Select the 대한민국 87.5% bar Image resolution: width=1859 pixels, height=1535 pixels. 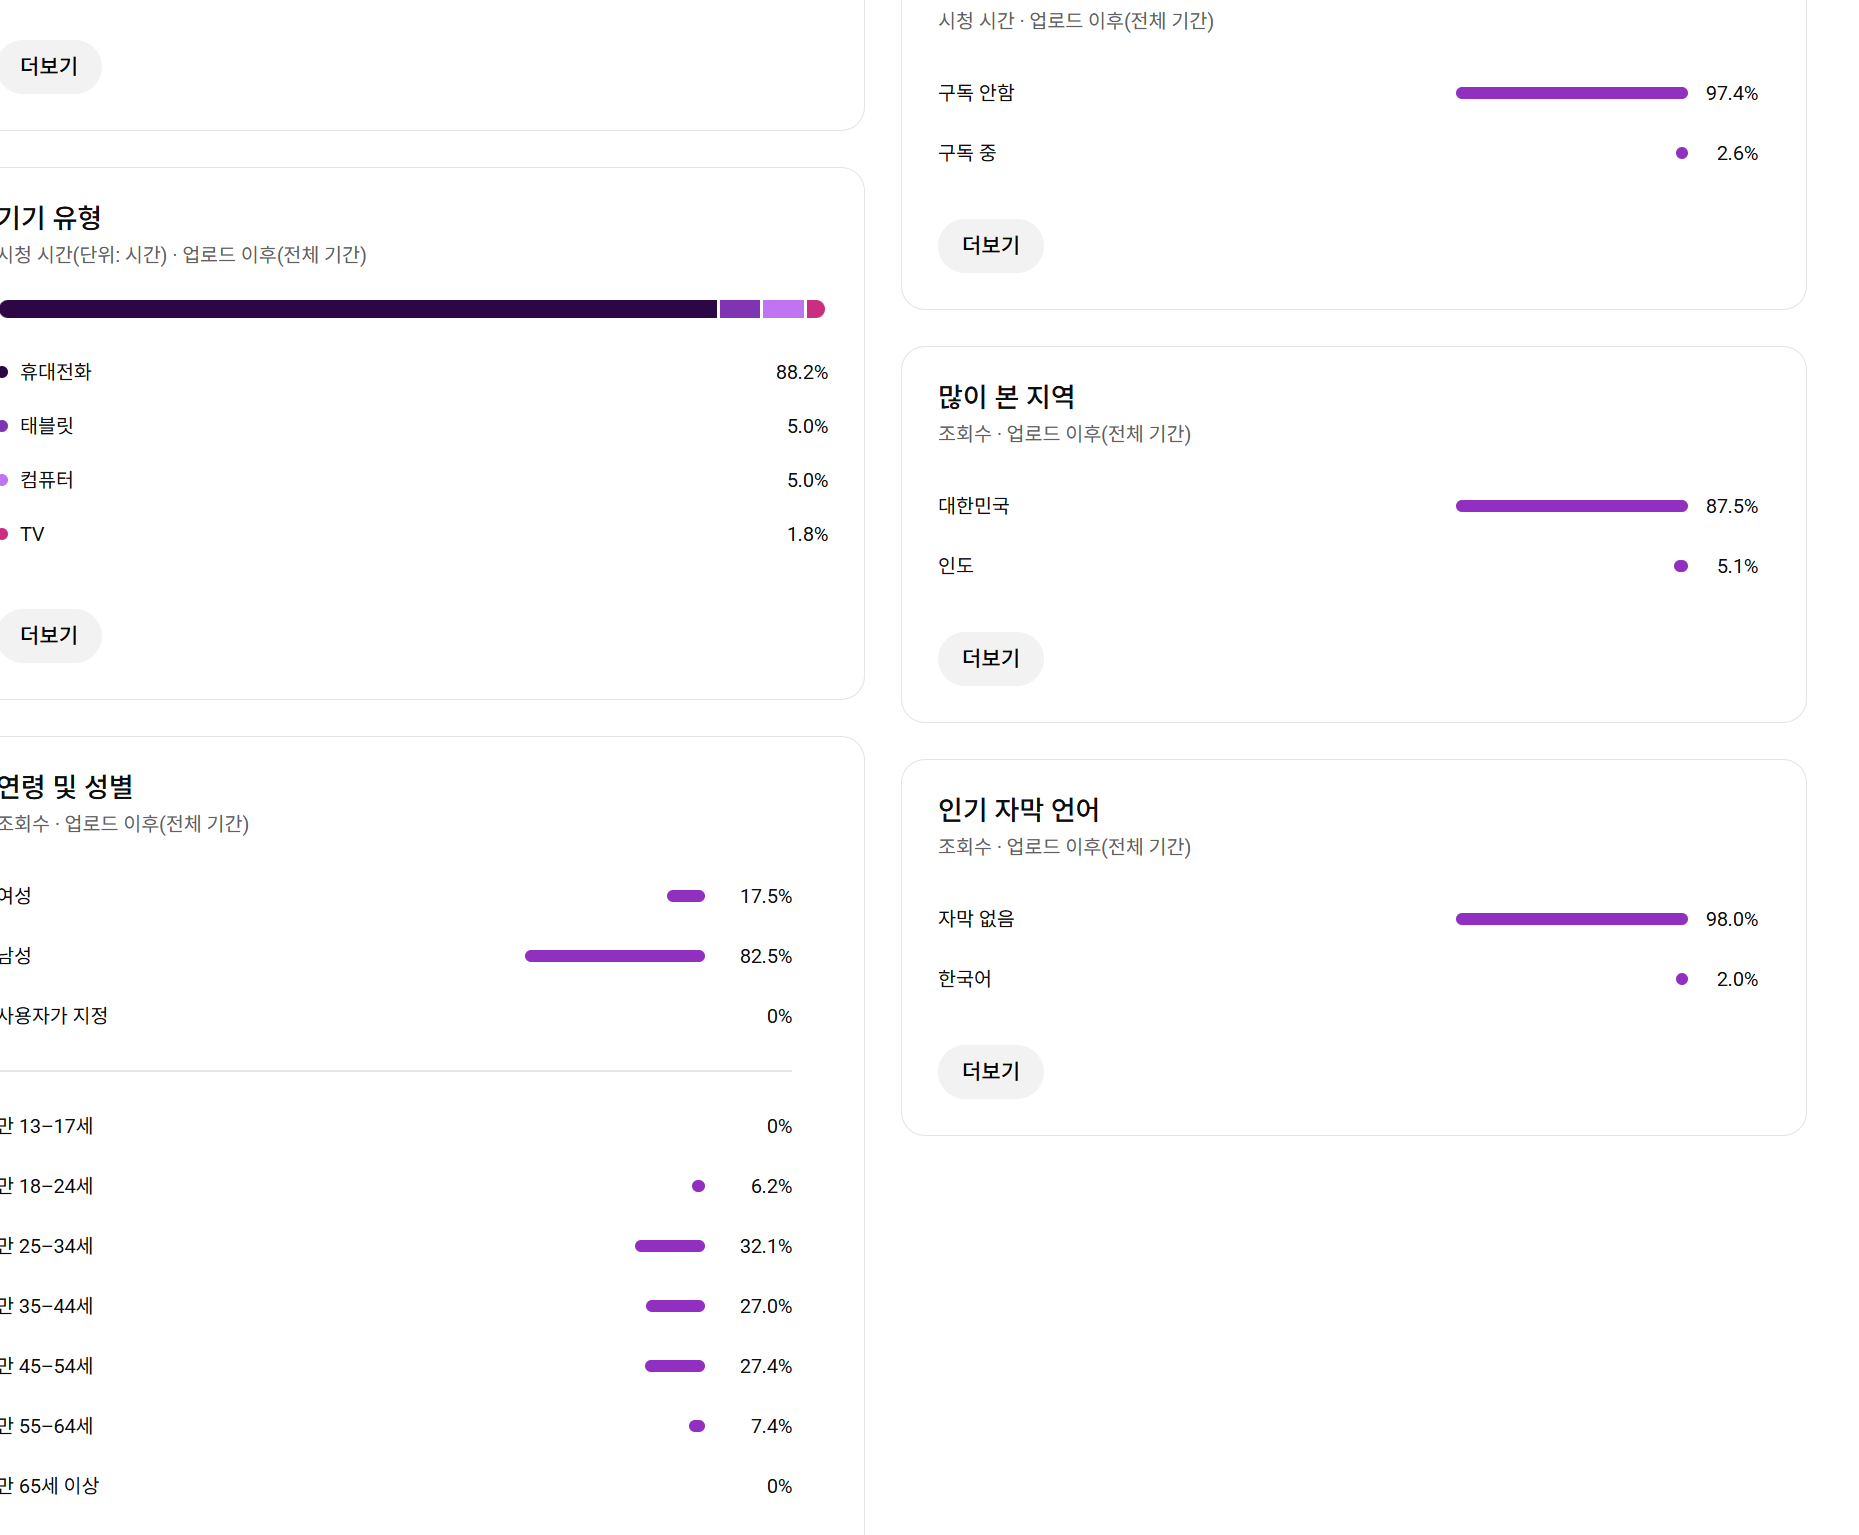[x=1571, y=506]
